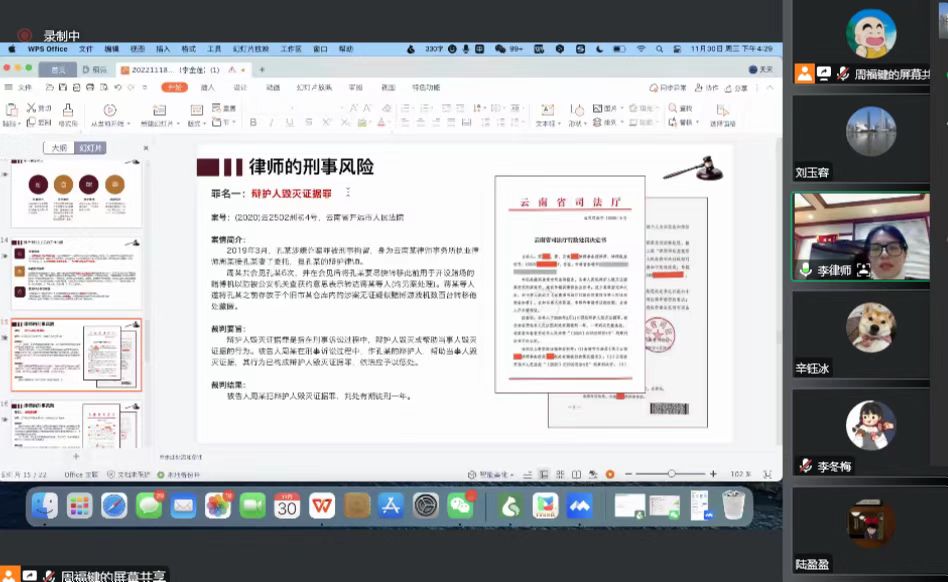
Task: Select the slide thumbnail with four colored circles
Action: click(x=76, y=193)
